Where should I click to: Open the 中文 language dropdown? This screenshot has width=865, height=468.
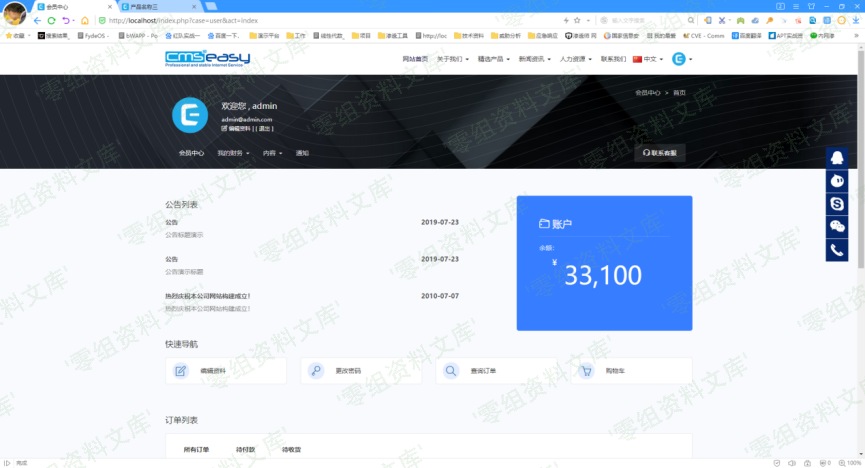(x=648, y=59)
